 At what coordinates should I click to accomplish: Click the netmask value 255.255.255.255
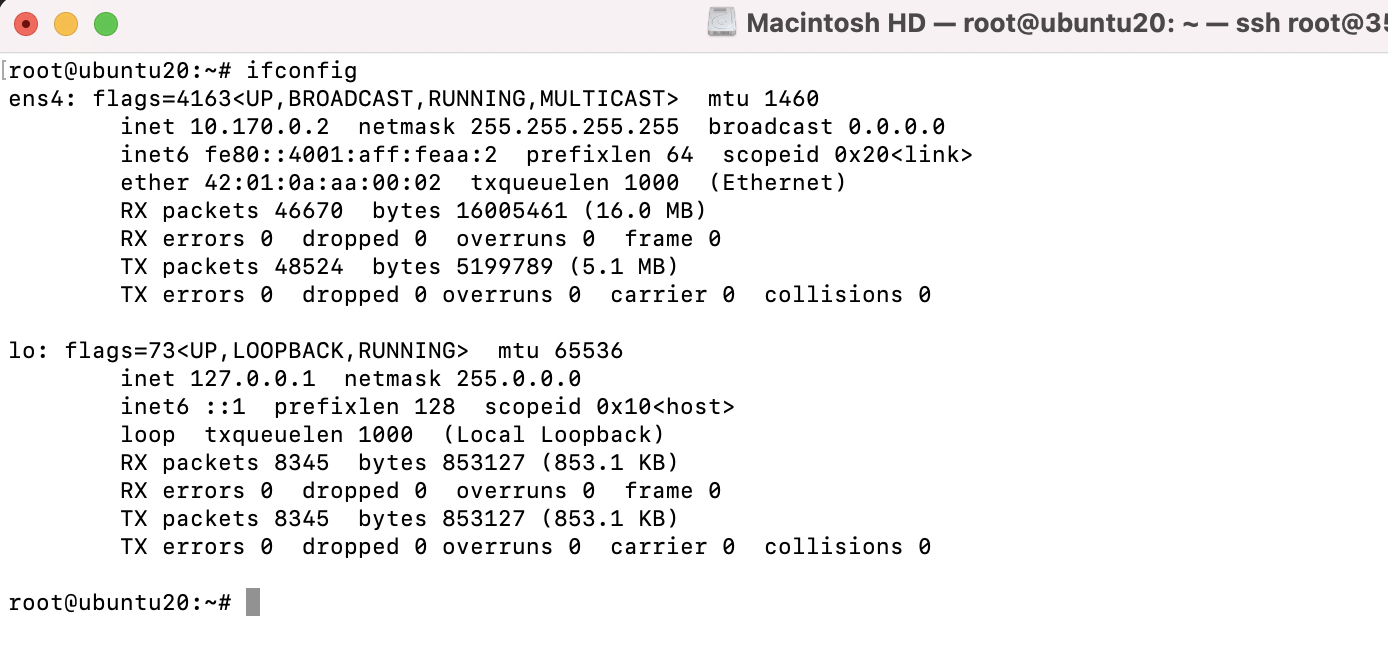pos(568,127)
